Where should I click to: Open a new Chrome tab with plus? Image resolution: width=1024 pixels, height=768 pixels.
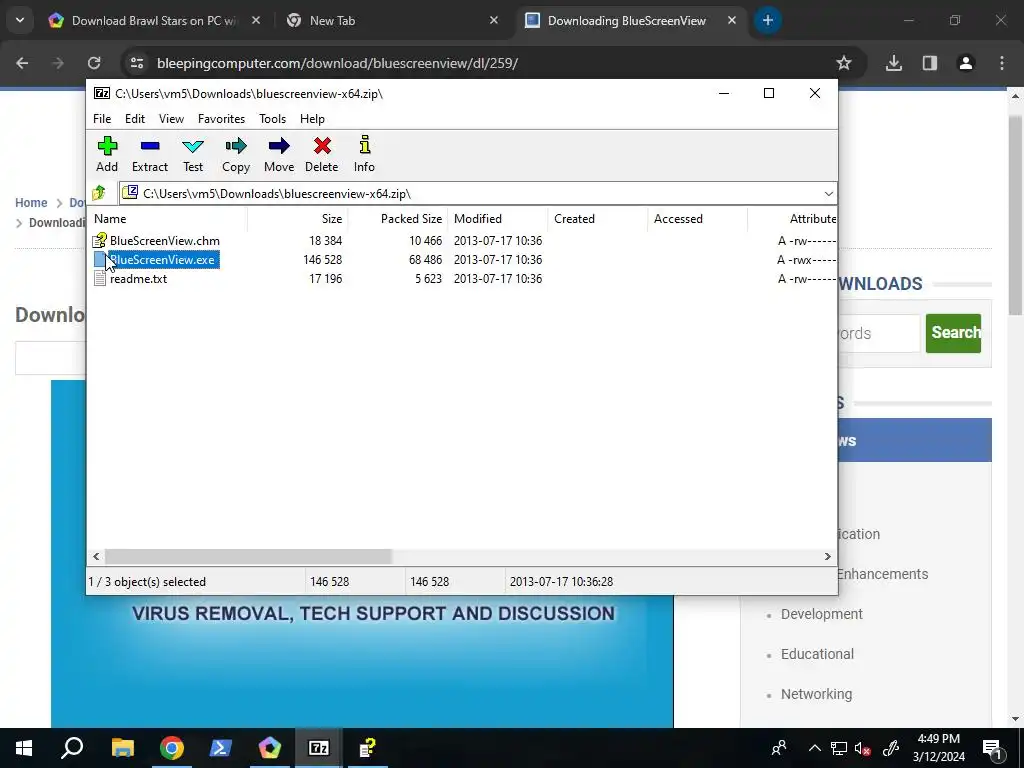768,20
